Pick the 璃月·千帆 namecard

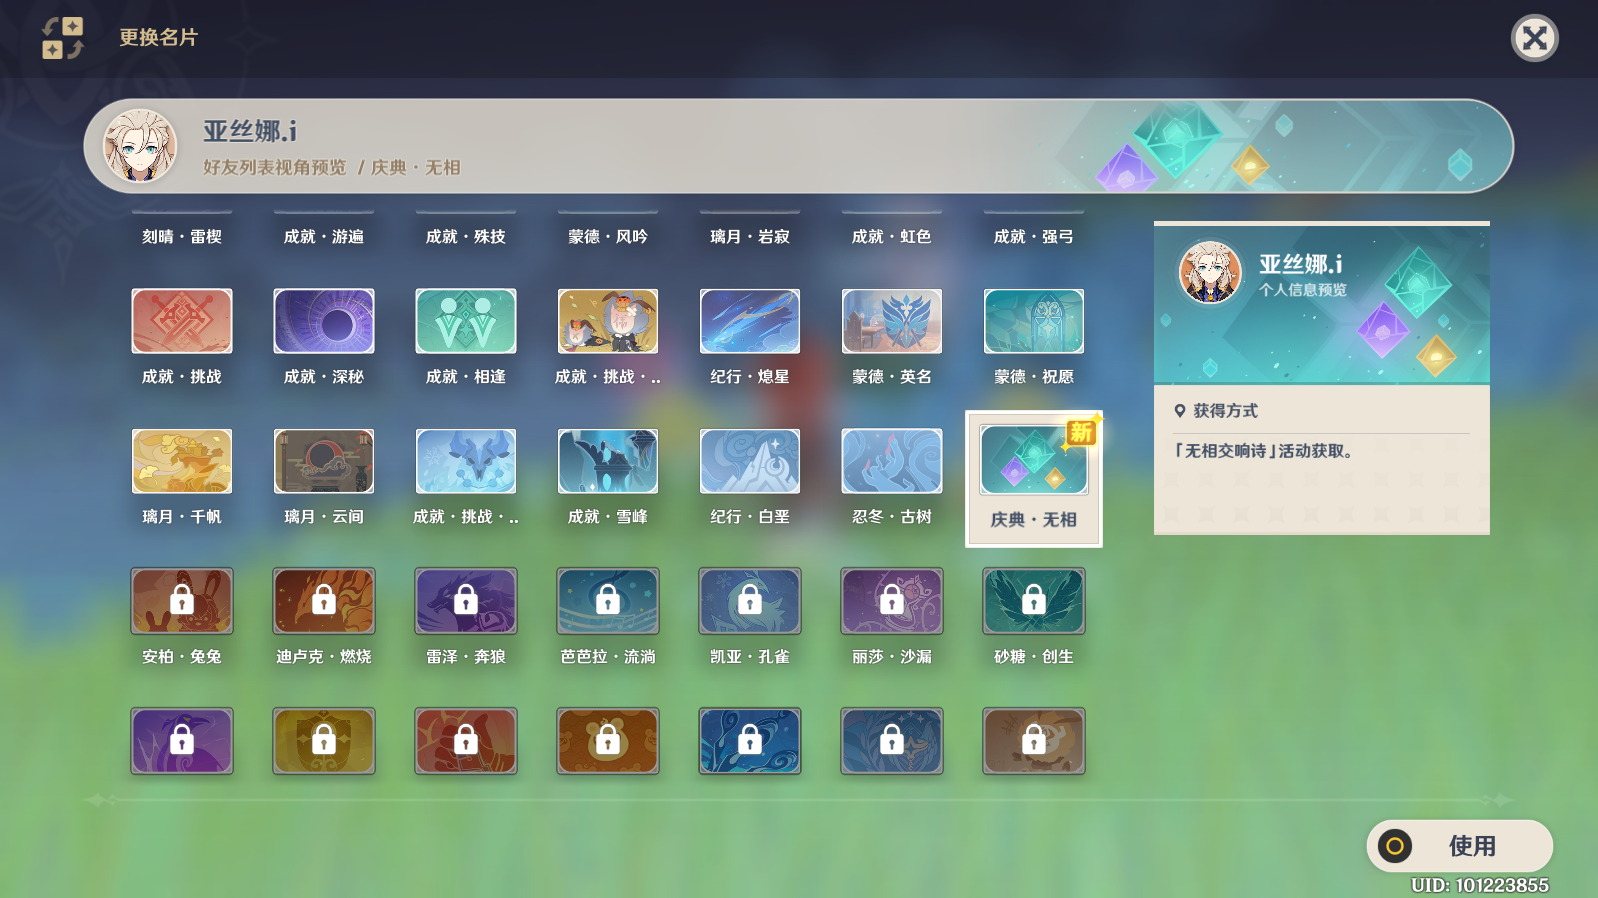[x=182, y=461]
